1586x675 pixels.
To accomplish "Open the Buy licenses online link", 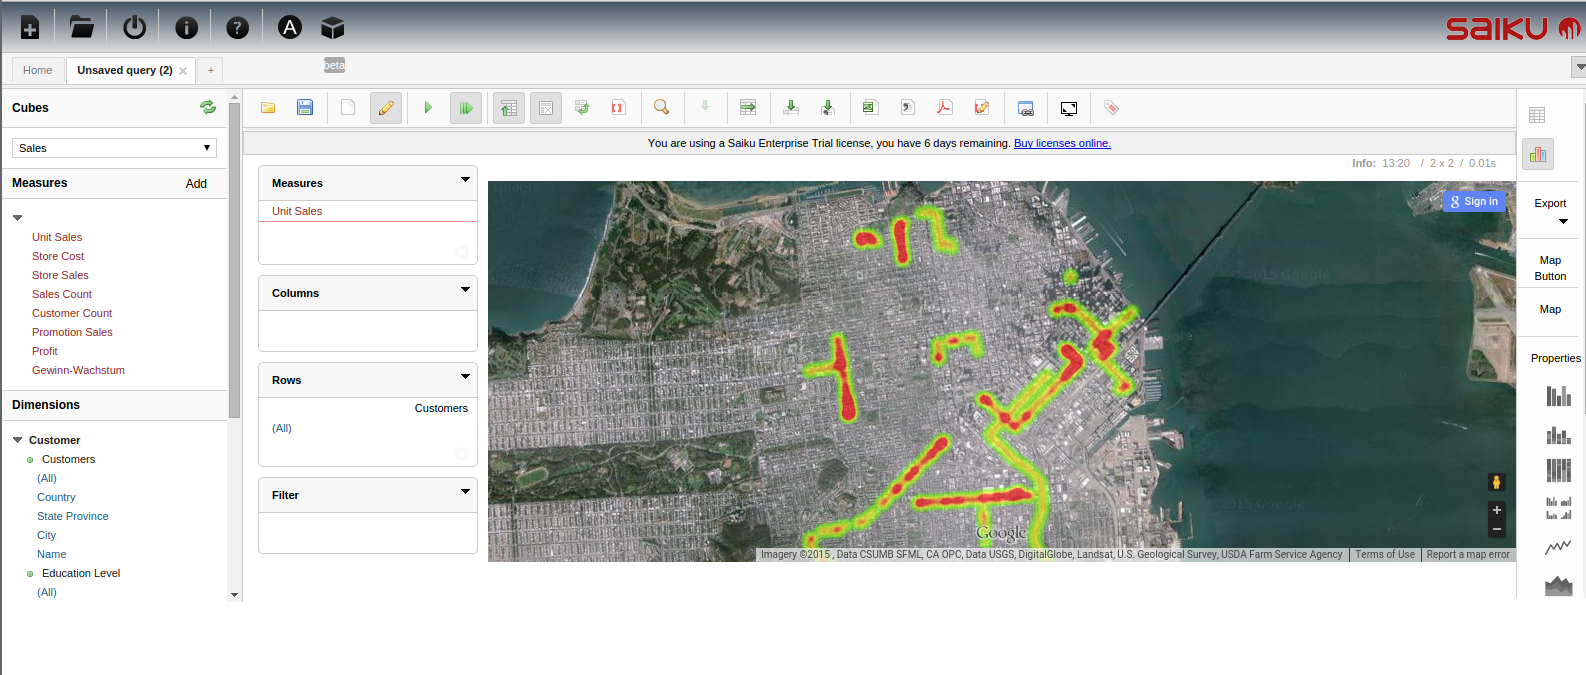I will 1062,143.
